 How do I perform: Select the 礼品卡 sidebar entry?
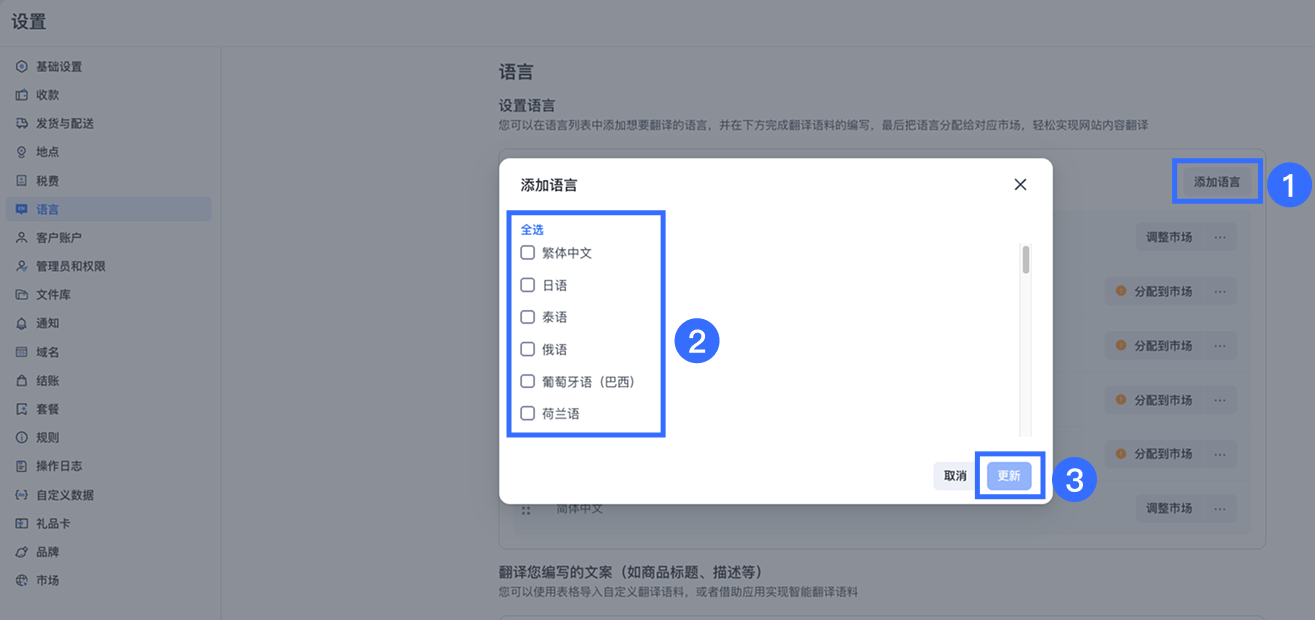(50, 523)
